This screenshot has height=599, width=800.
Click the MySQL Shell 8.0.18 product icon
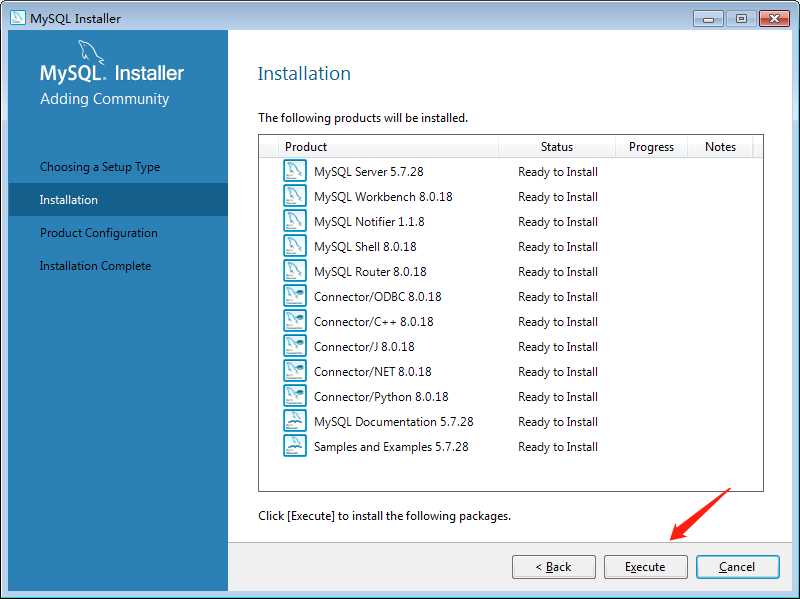295,246
